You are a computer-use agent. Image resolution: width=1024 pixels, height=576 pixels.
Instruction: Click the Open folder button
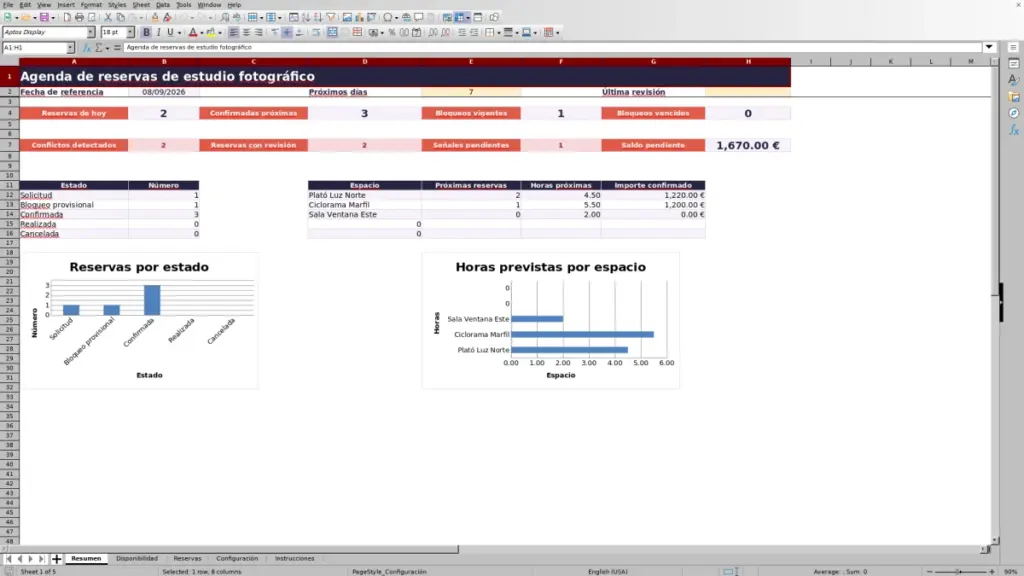click(25, 18)
